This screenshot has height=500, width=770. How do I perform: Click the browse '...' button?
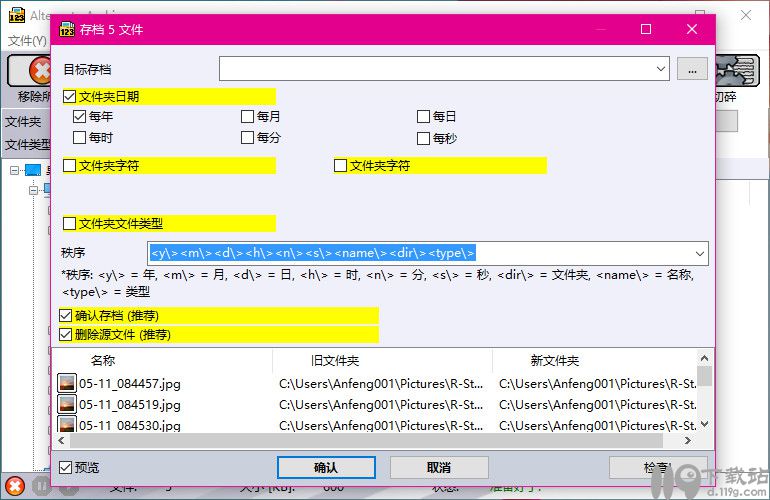692,69
